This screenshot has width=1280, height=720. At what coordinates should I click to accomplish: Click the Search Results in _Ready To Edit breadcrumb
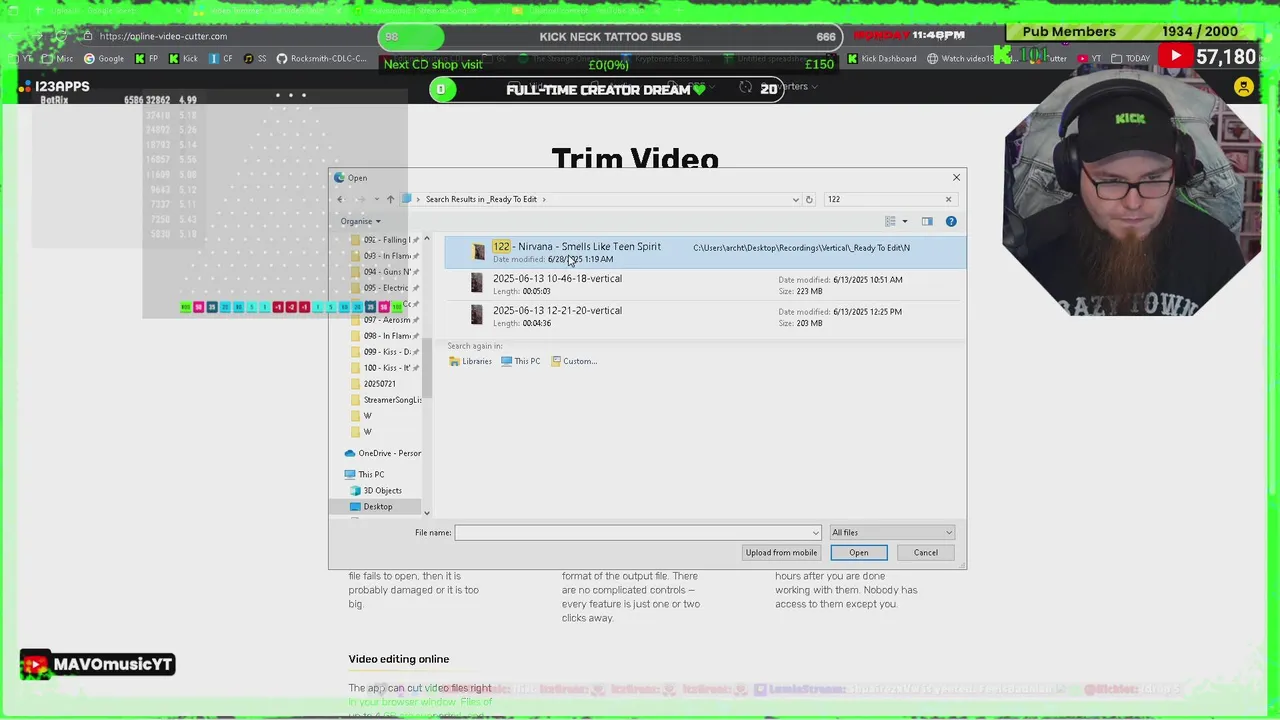click(481, 199)
